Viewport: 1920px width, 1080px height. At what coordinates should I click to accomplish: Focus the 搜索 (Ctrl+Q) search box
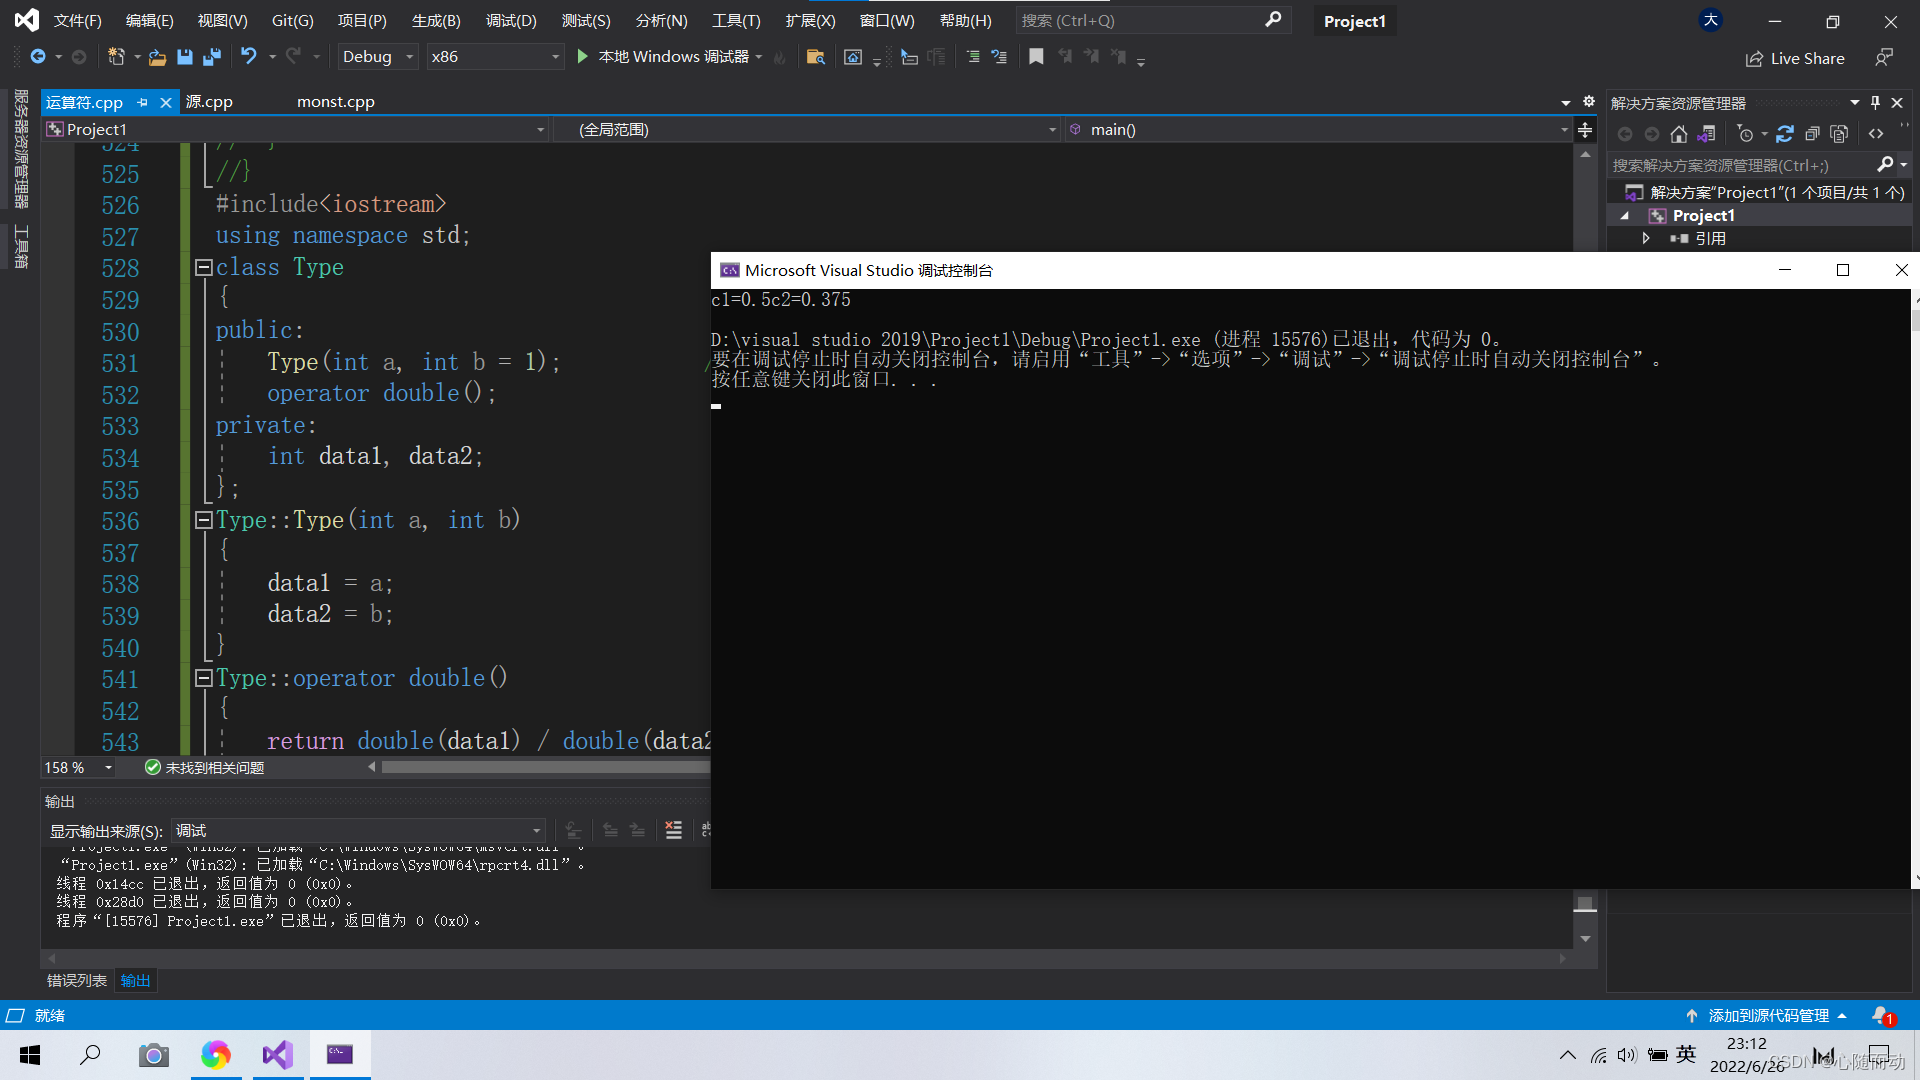1153,20
